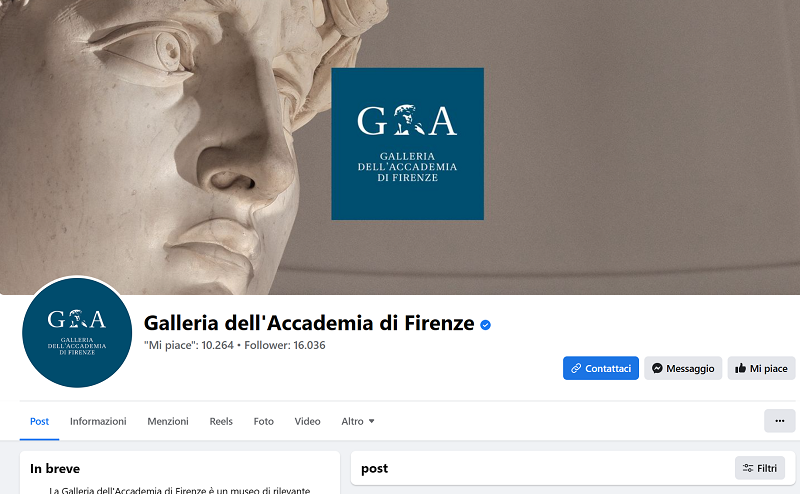This screenshot has height=494, width=800.
Task: Click the Altro dropdown arrow
Action: [371, 422]
